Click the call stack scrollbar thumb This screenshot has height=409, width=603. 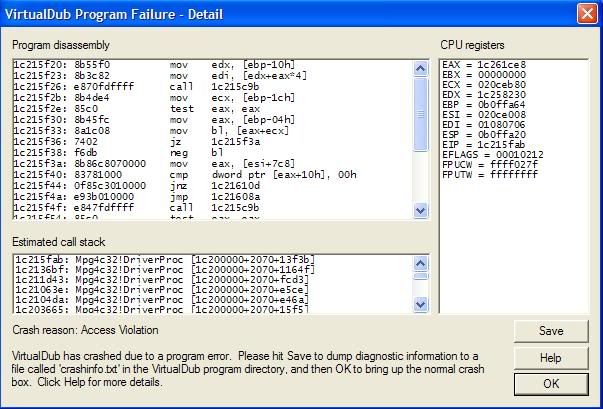[421, 276]
